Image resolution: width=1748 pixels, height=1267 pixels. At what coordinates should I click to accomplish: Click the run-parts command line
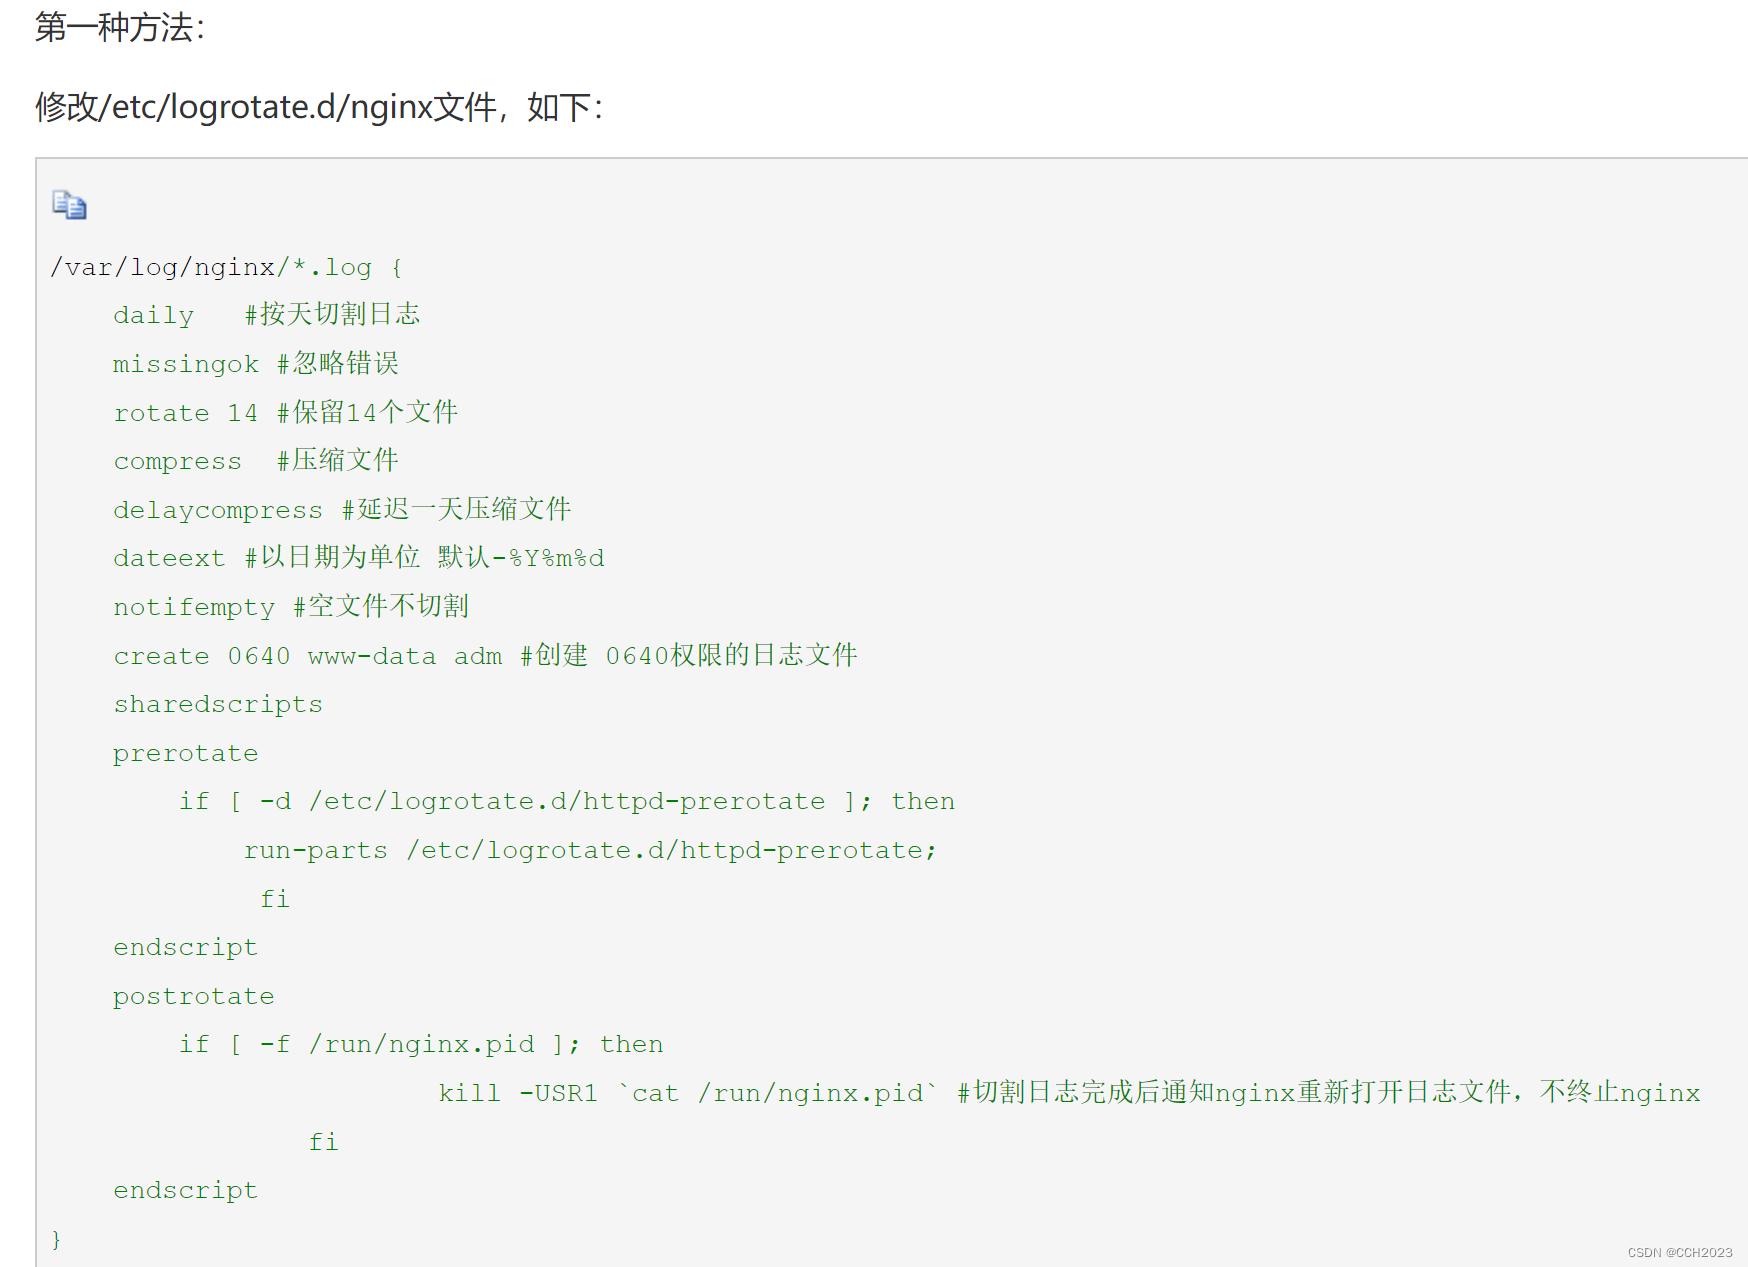(590, 850)
